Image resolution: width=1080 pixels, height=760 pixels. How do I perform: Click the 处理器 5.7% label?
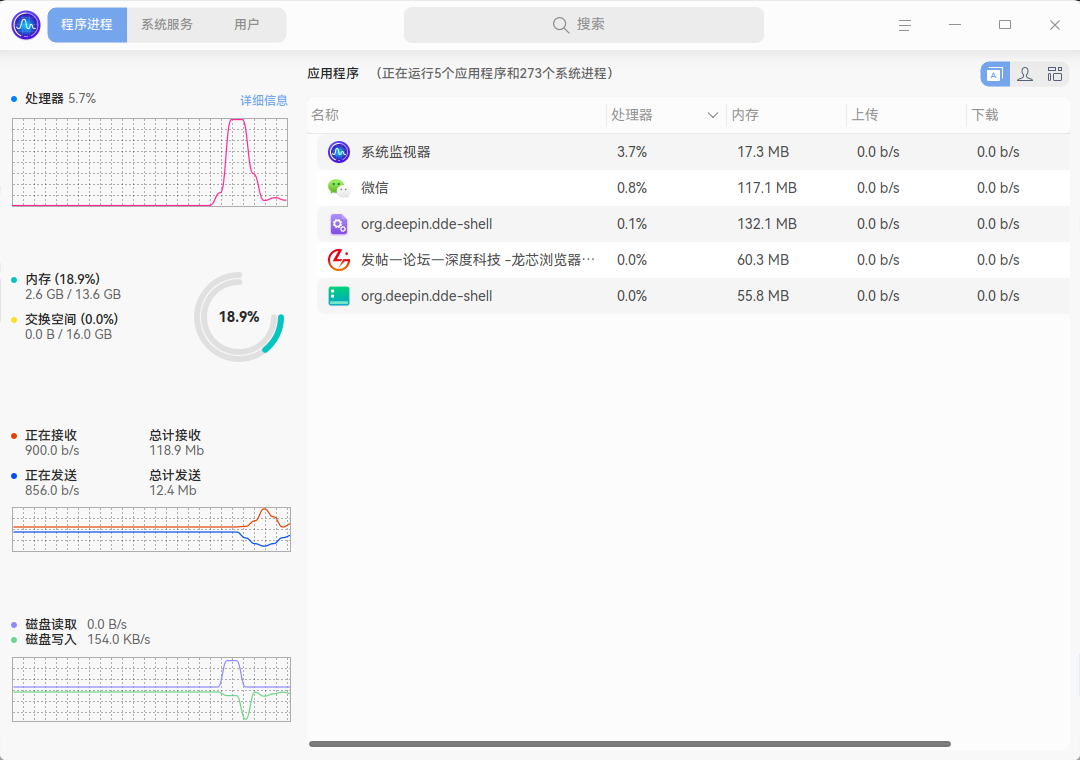[61, 99]
